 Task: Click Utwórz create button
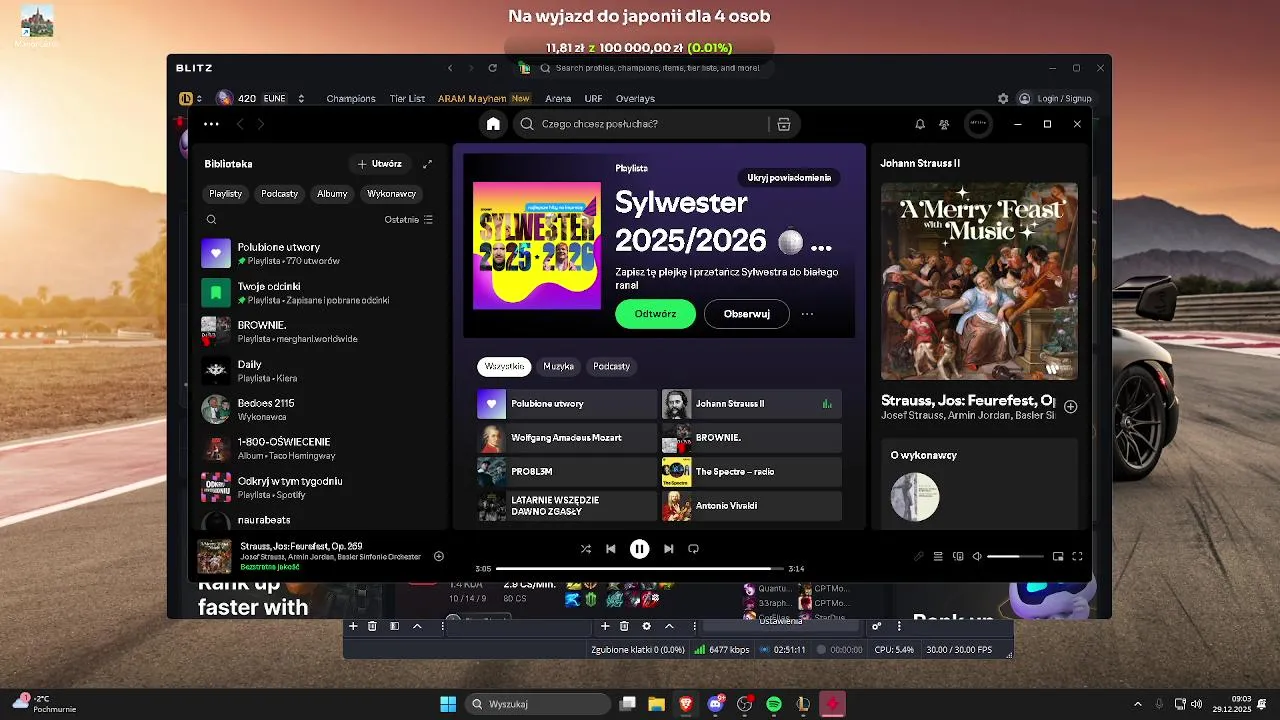[x=380, y=164]
